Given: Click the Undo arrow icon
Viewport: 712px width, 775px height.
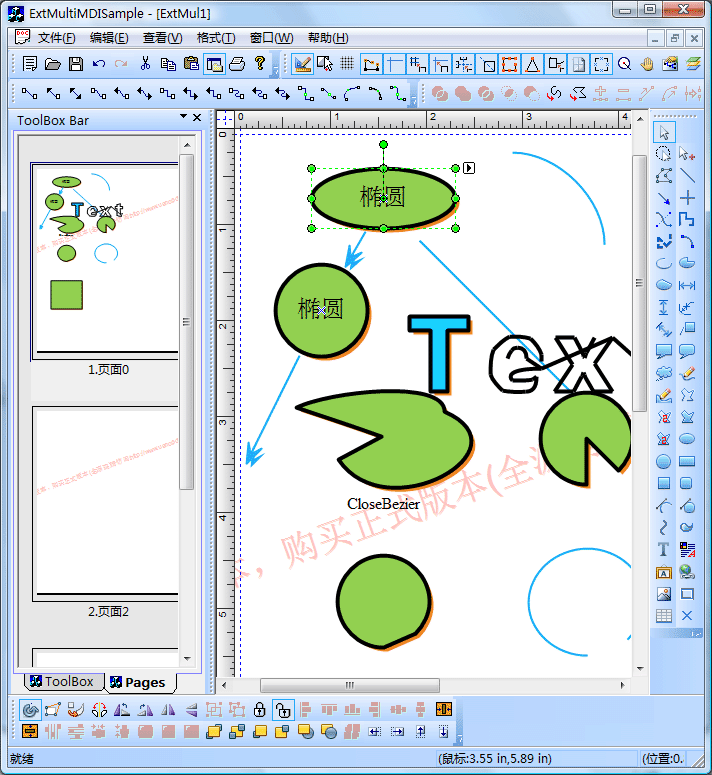Looking at the screenshot, I should click(x=99, y=64).
